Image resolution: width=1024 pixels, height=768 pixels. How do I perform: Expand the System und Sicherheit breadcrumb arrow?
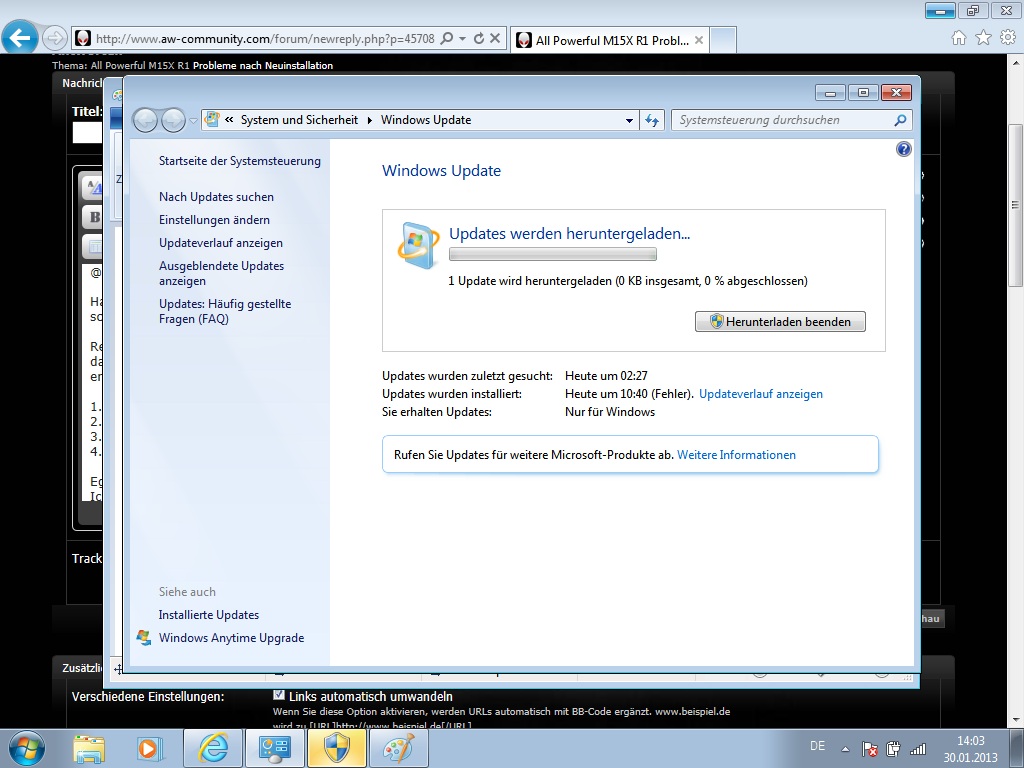(x=370, y=120)
